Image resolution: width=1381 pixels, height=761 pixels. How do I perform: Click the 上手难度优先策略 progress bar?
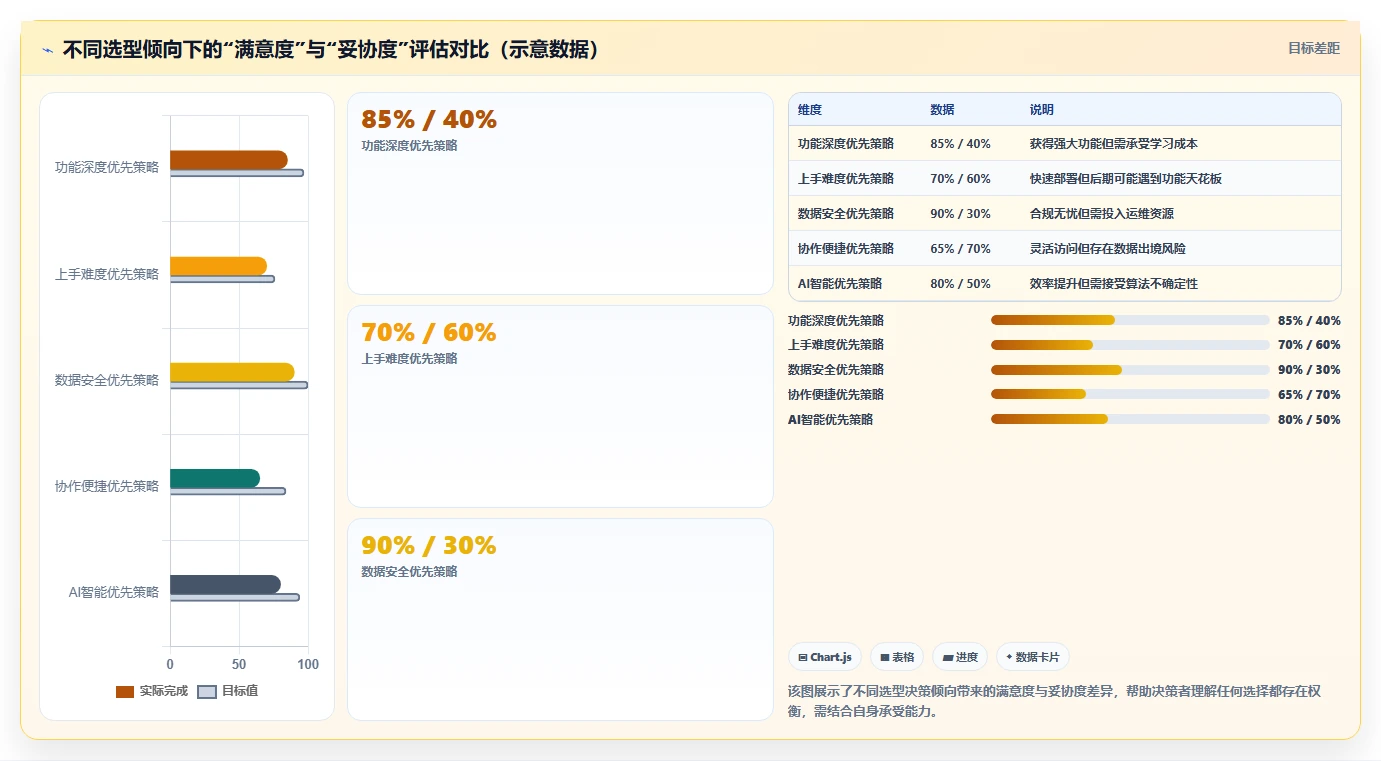coord(1130,345)
